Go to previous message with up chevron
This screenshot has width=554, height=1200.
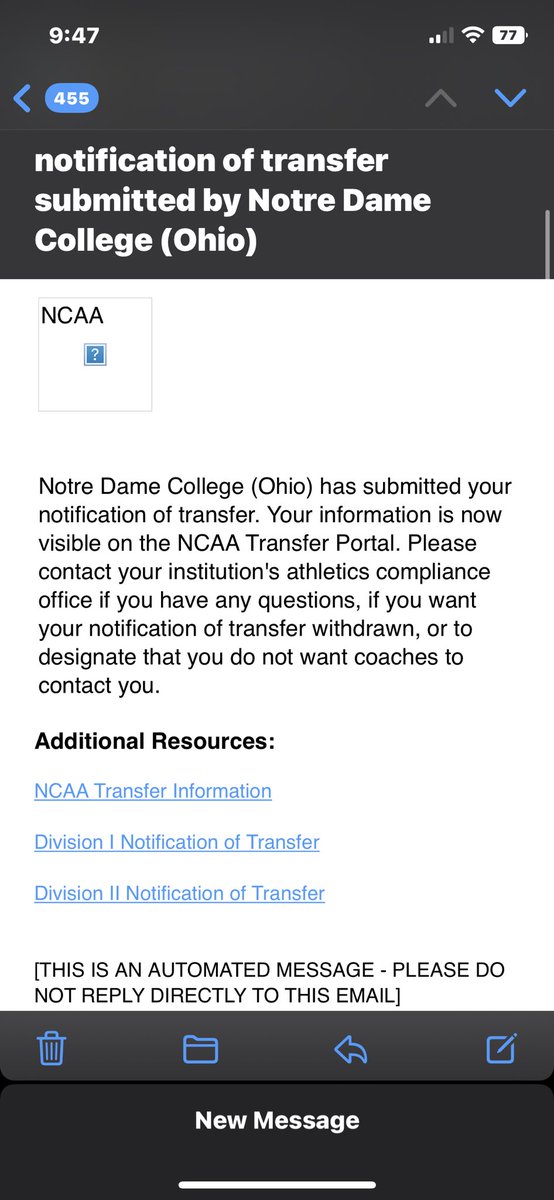point(441,98)
